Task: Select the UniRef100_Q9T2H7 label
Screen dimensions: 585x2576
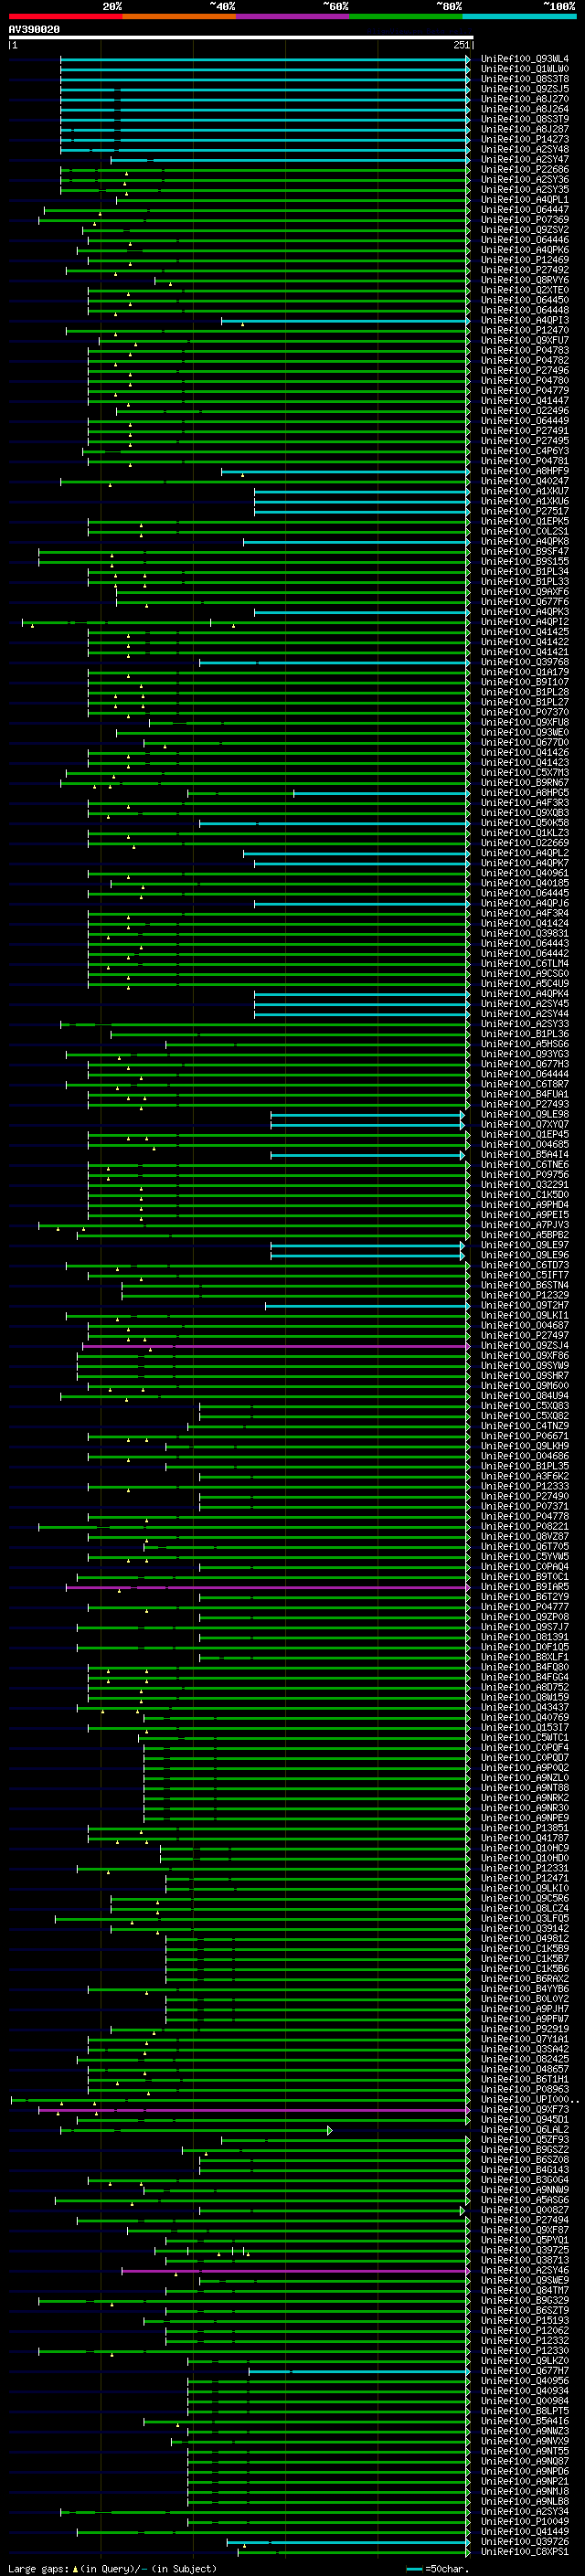Action: tap(525, 1306)
